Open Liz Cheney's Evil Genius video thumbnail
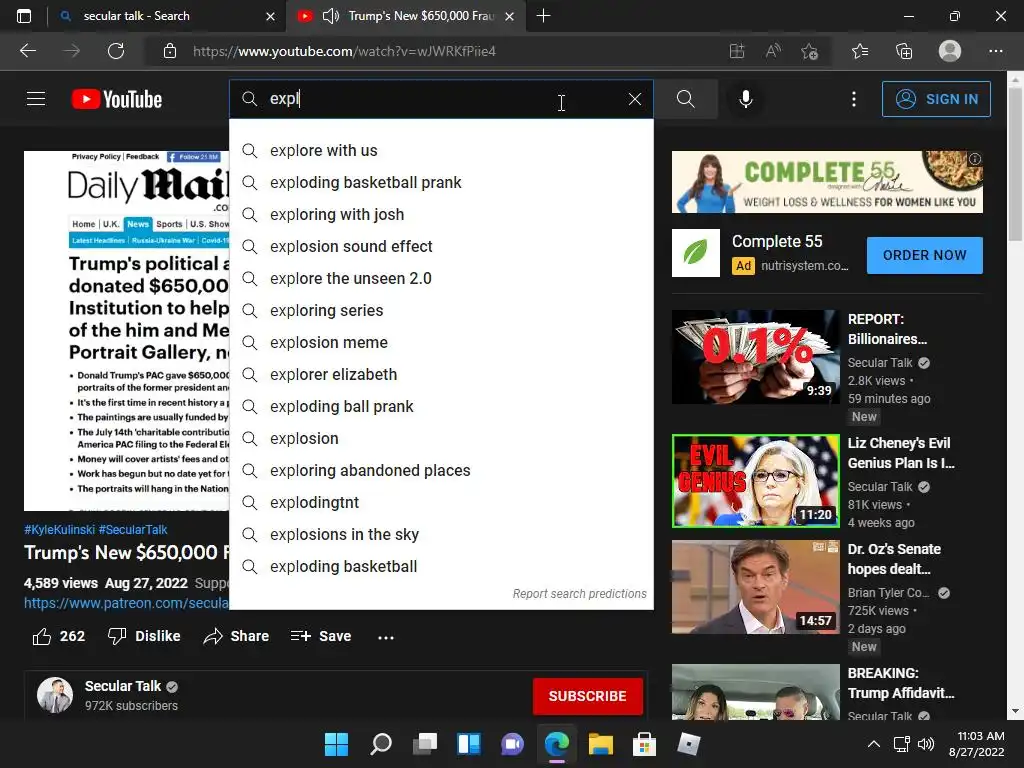 756,481
